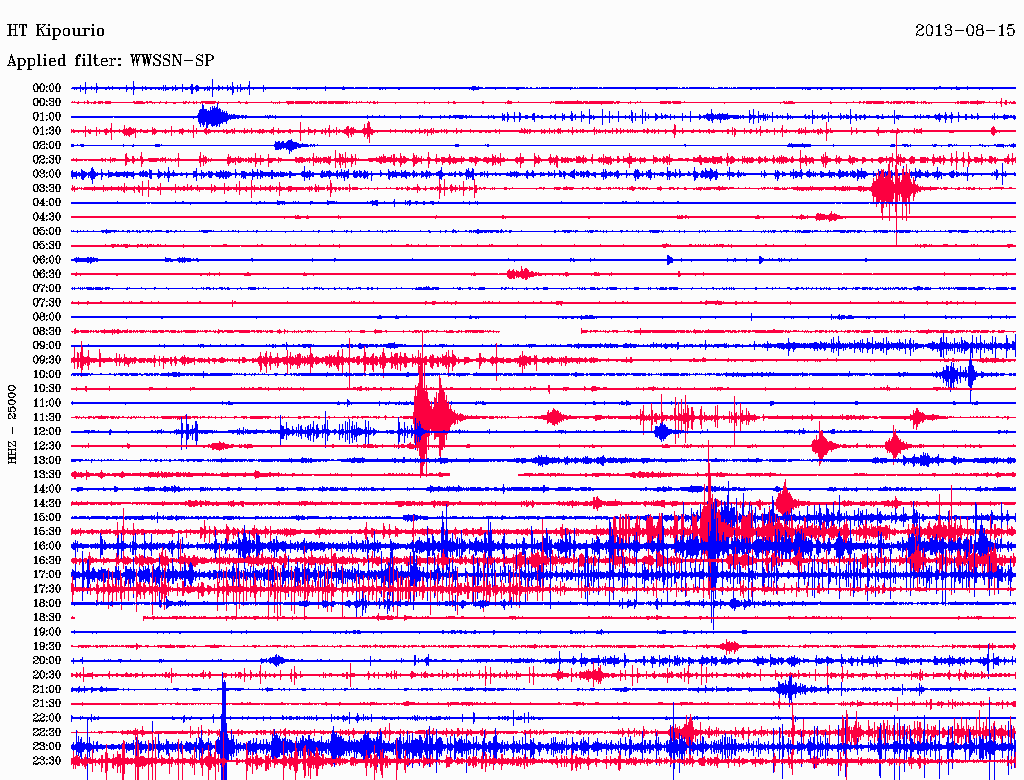Click the 06:00 time label
The image size is (1024, 780).
(47, 260)
